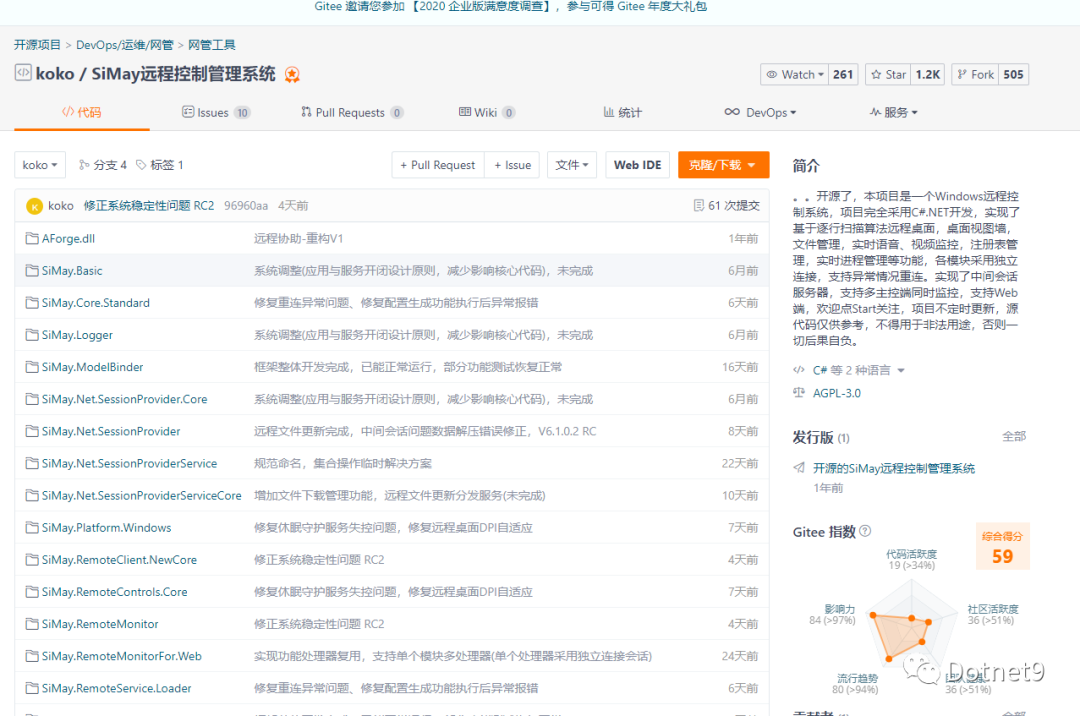Click the 96960aa commit hash
The width and height of the screenshot is (1080, 716).
click(246, 205)
